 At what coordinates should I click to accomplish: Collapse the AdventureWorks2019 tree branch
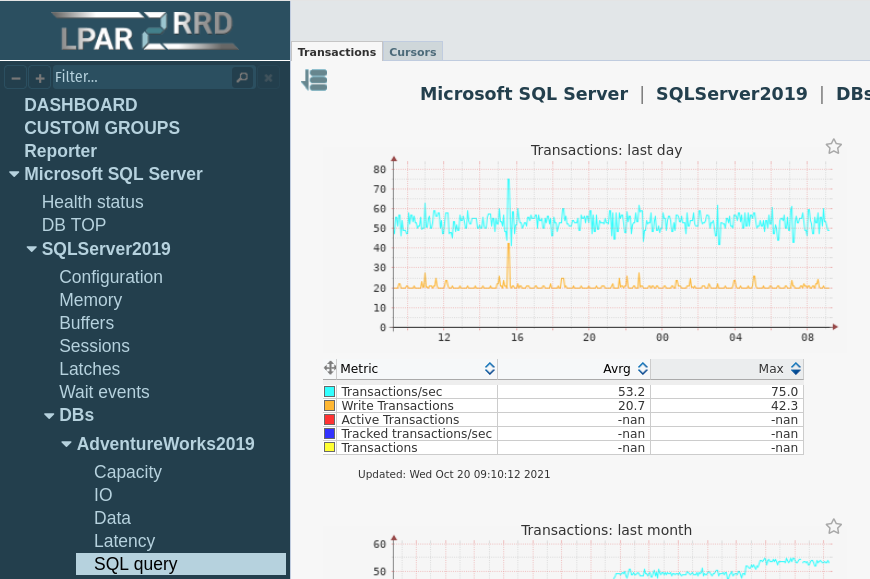pos(66,443)
